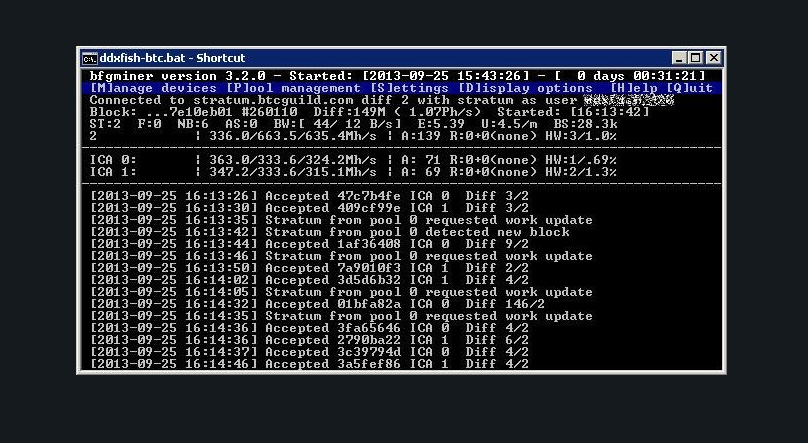Click the Accepted 1af36408 log entry
Screen dimensions: 808x443
[x=309, y=244]
